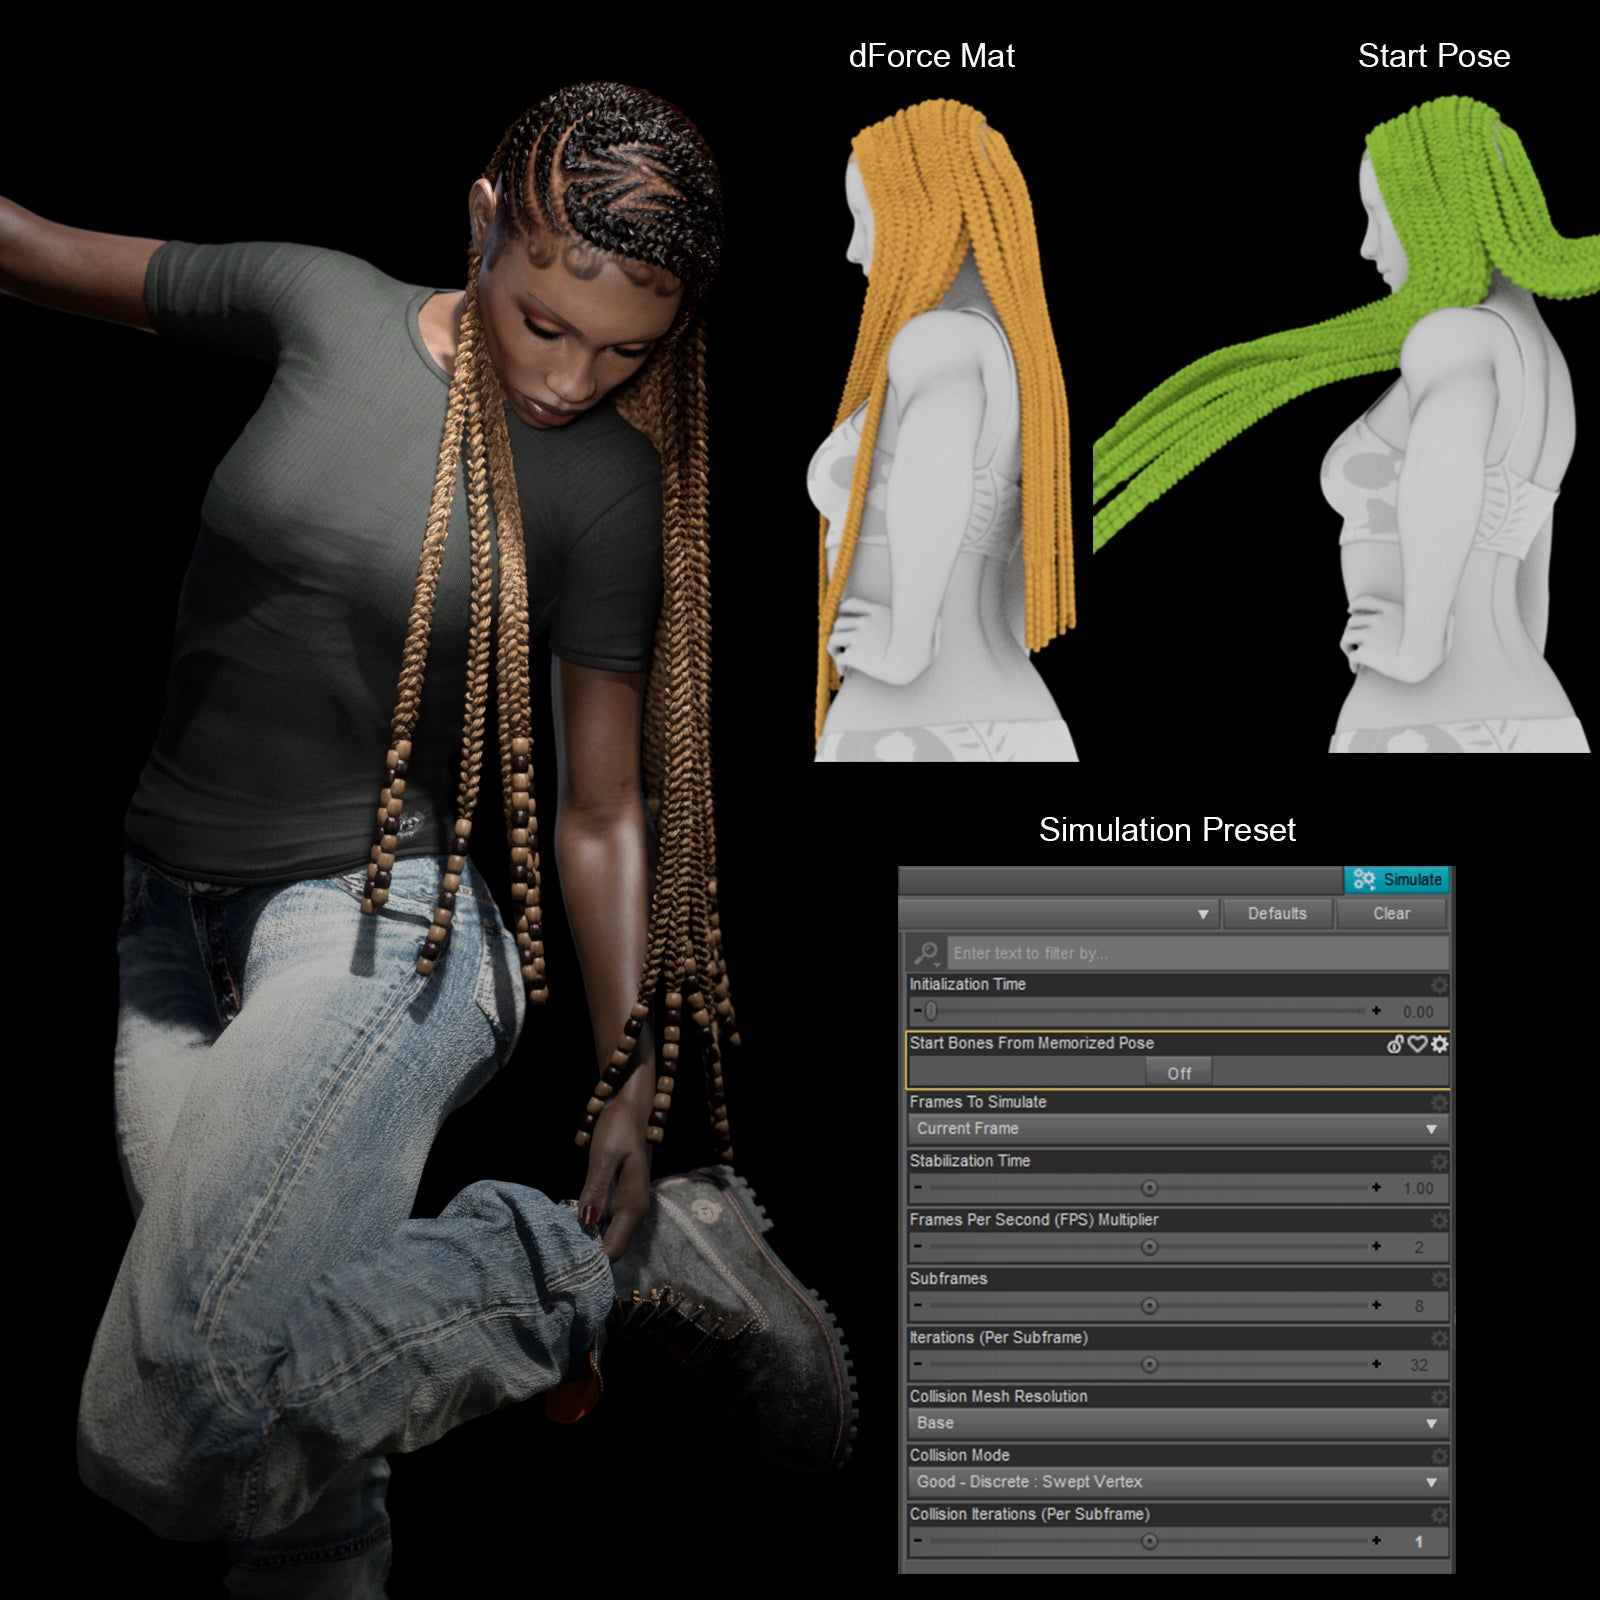Screen dimensions: 1600x1600
Task: Click the Collision Iterations slider handle
Action: 1149,1542
